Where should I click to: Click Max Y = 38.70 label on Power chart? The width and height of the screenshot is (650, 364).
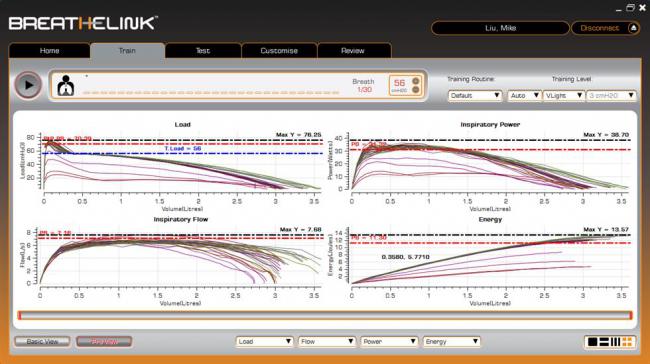coord(606,135)
